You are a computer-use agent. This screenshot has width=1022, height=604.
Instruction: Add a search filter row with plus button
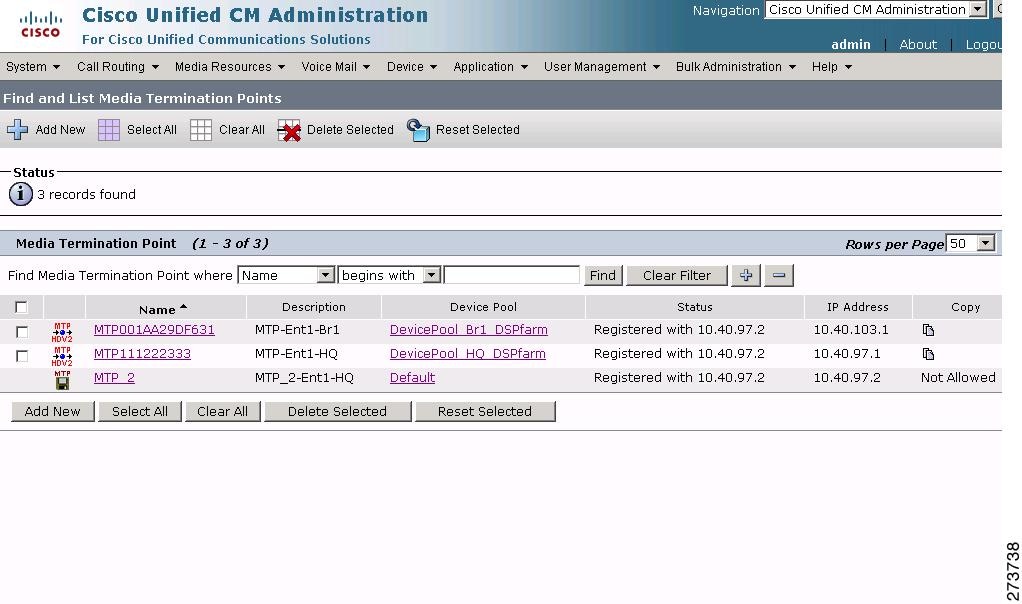click(746, 276)
